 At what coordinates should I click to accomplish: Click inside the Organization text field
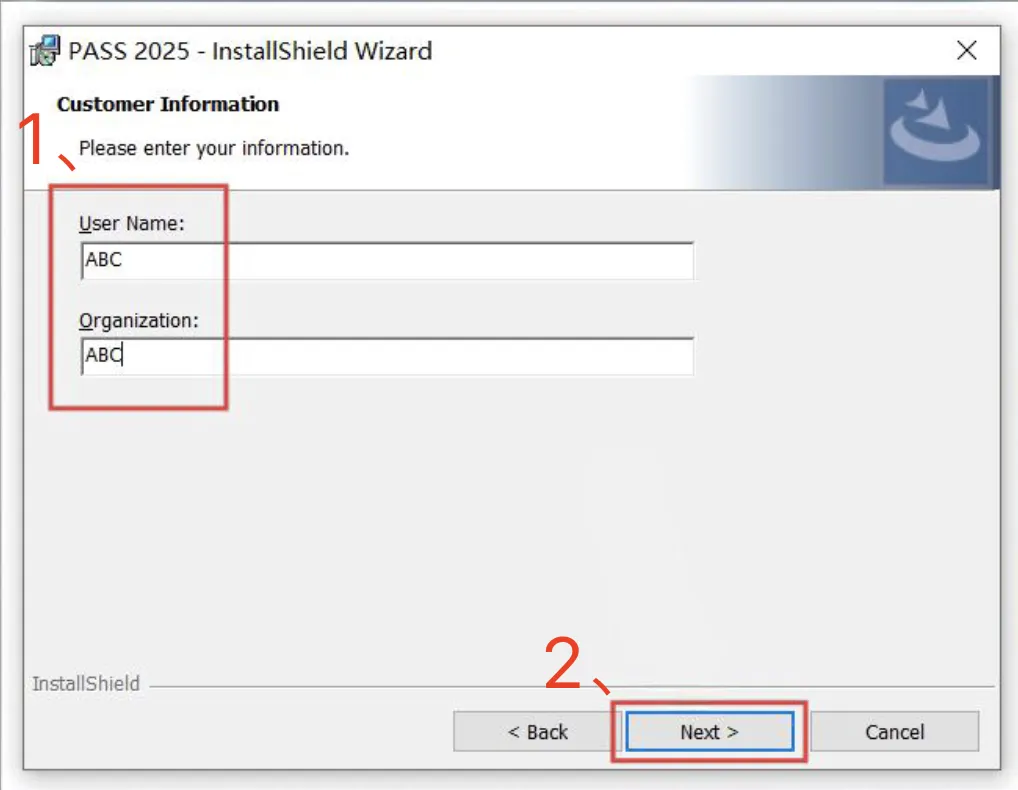[388, 356]
